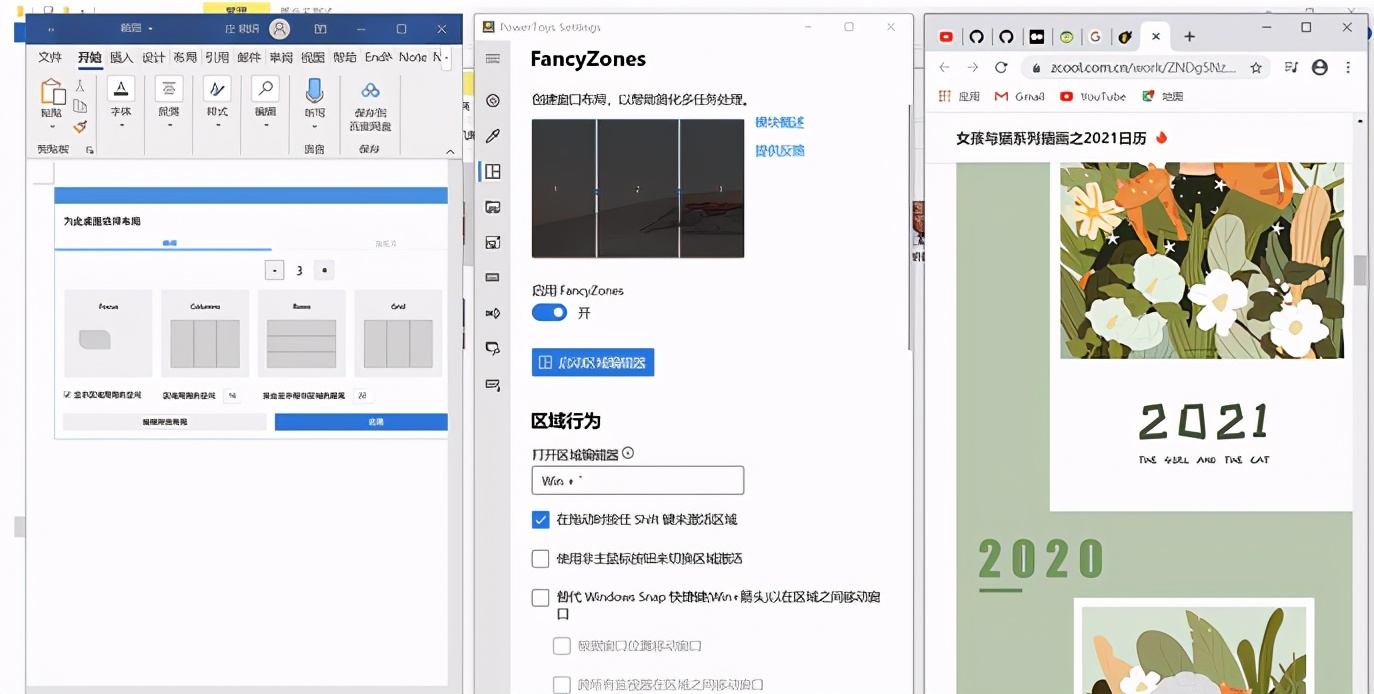Image resolution: width=1374 pixels, height=694 pixels.
Task: Click the info icon beside the editor hotkey label
Action: pos(628,453)
